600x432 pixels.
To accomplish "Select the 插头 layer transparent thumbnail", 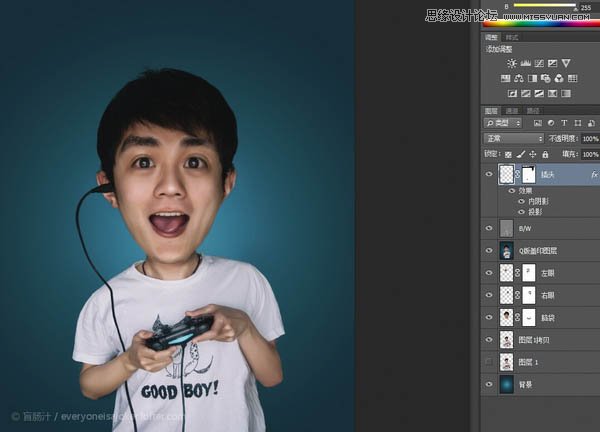I will (x=507, y=174).
